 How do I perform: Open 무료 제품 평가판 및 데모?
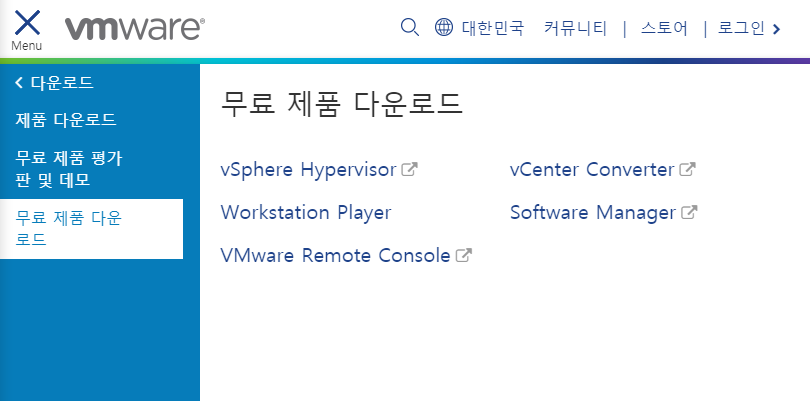pos(69,169)
